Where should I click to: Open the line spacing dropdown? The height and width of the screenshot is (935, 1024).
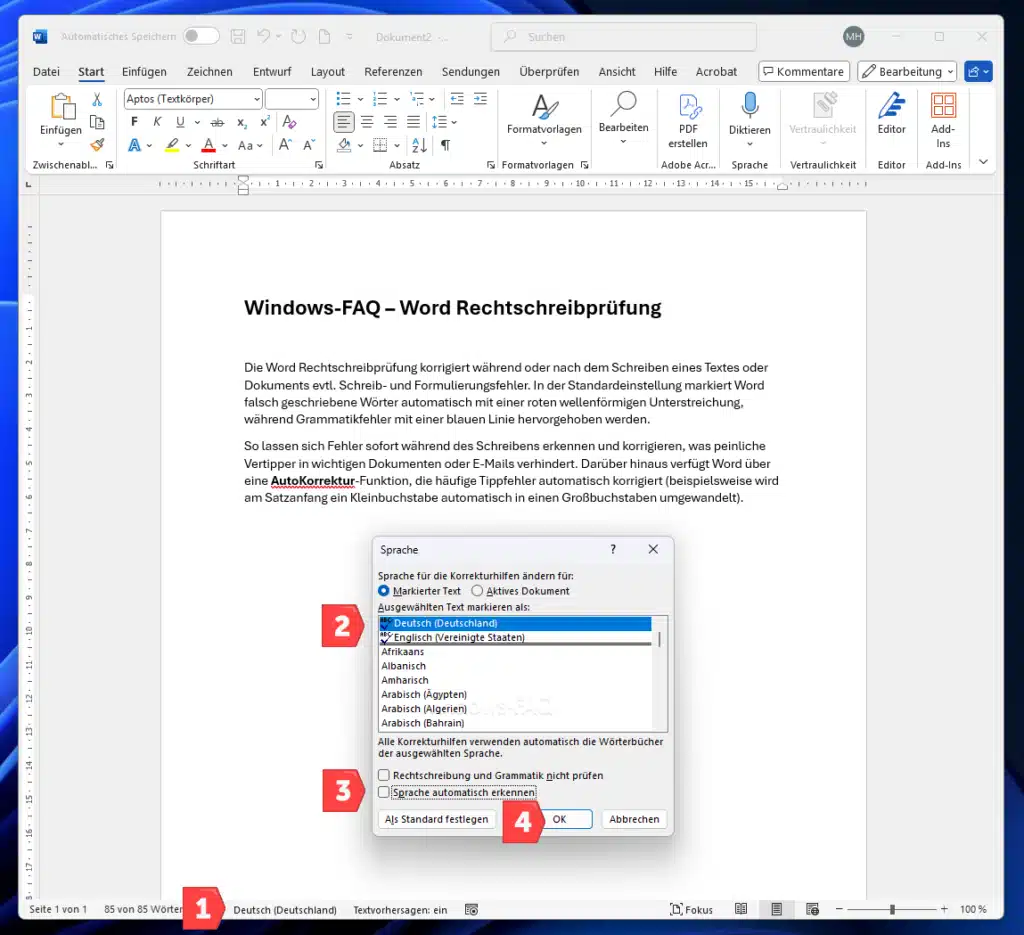[454, 122]
